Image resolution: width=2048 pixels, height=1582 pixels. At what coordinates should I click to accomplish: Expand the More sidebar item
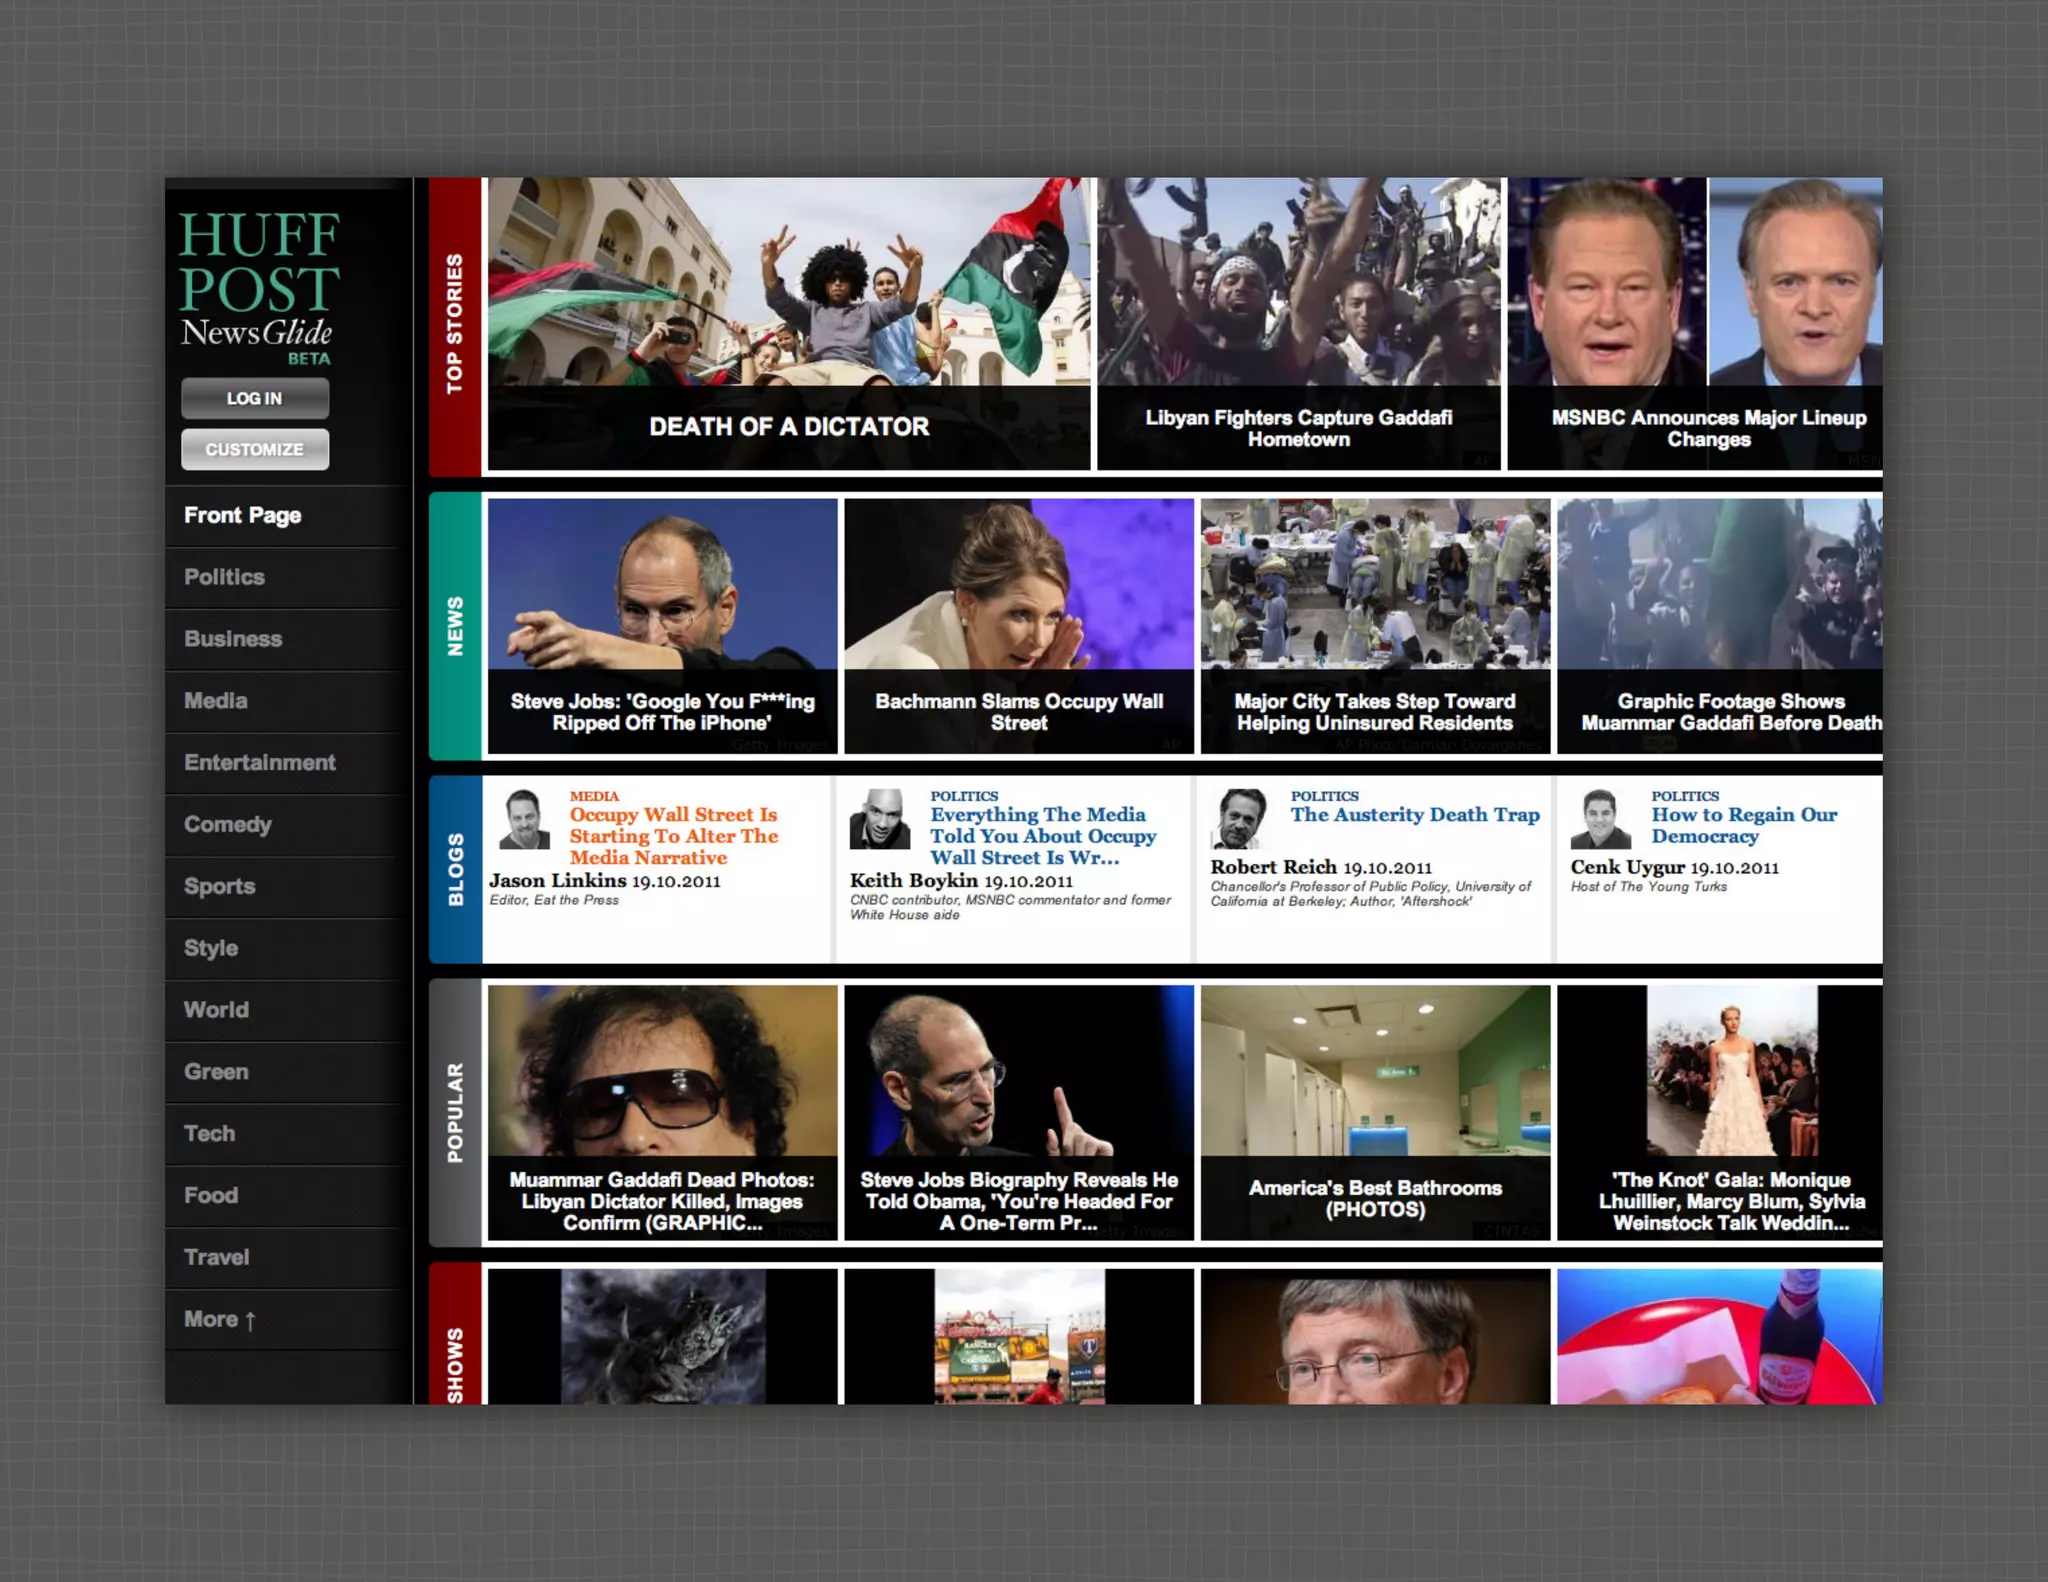[220, 1319]
